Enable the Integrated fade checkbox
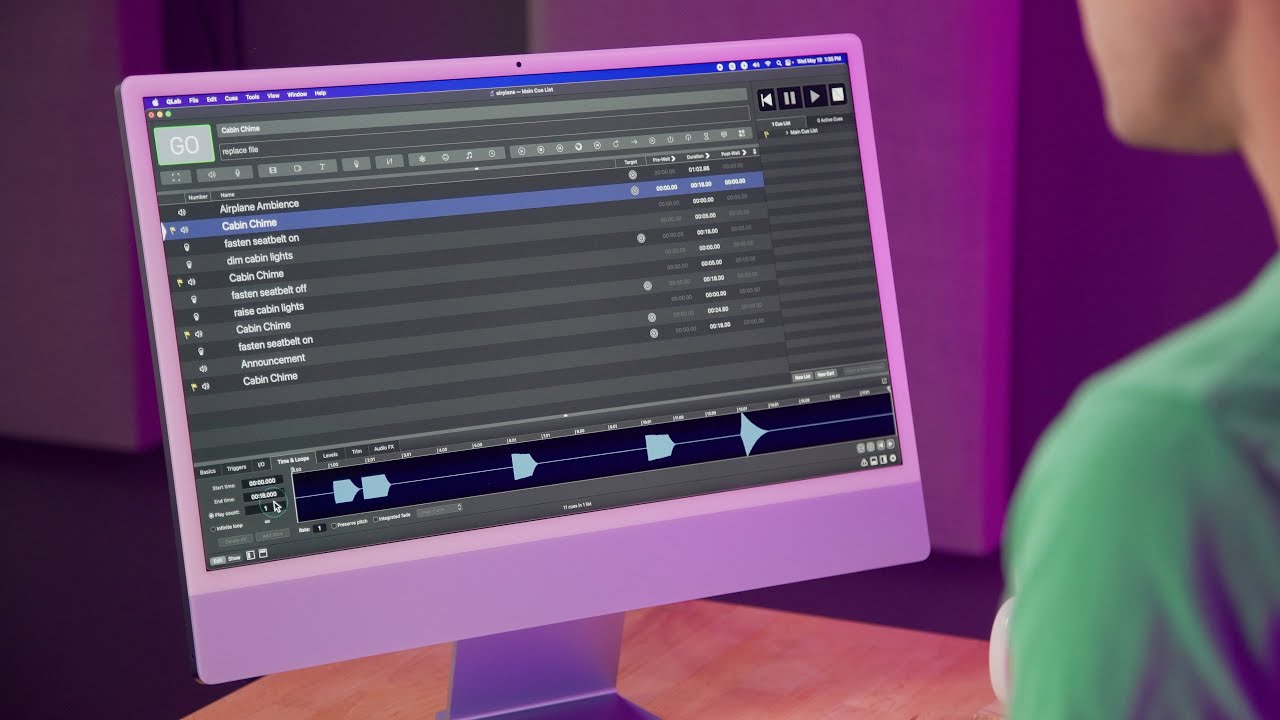 376,519
